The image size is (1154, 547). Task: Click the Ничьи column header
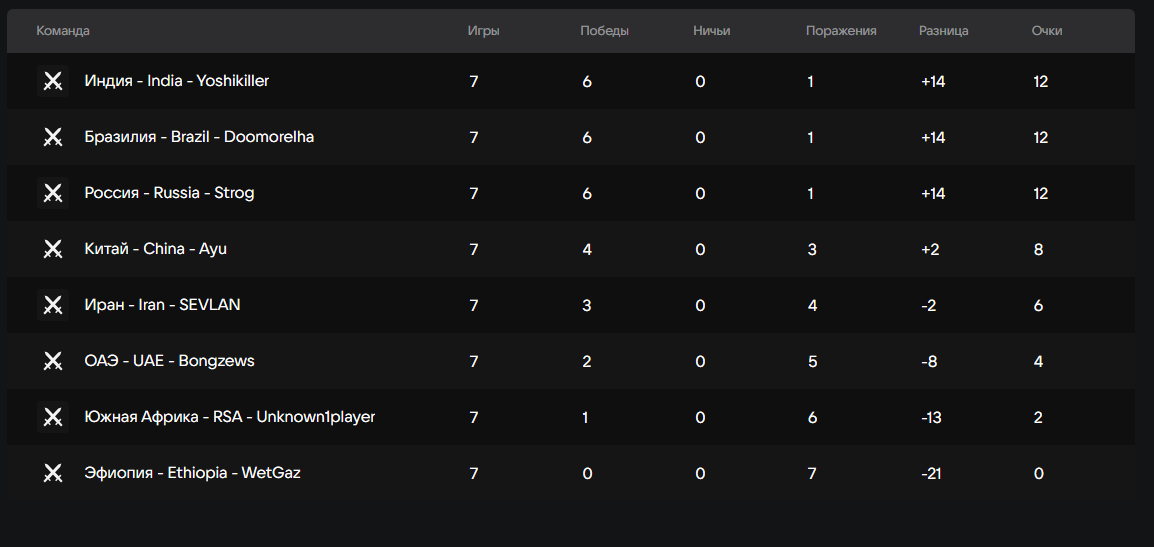pos(712,31)
